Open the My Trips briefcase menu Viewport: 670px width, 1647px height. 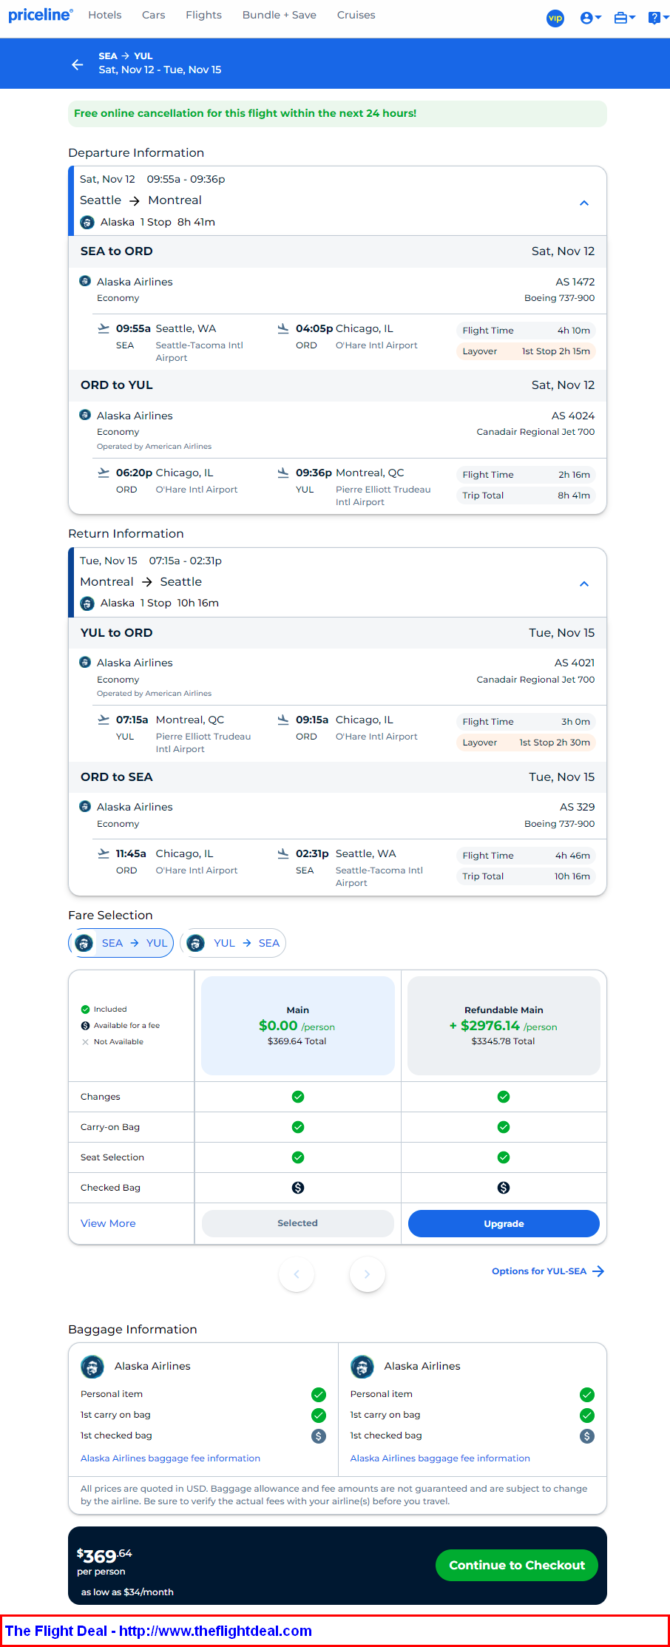tap(624, 18)
